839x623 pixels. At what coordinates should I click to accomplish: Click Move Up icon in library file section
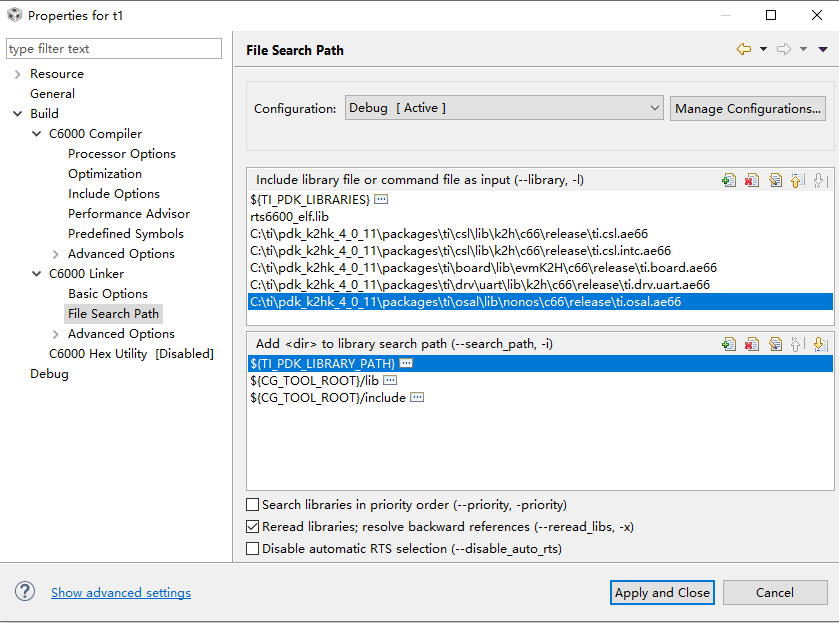pyautogui.click(x=797, y=180)
